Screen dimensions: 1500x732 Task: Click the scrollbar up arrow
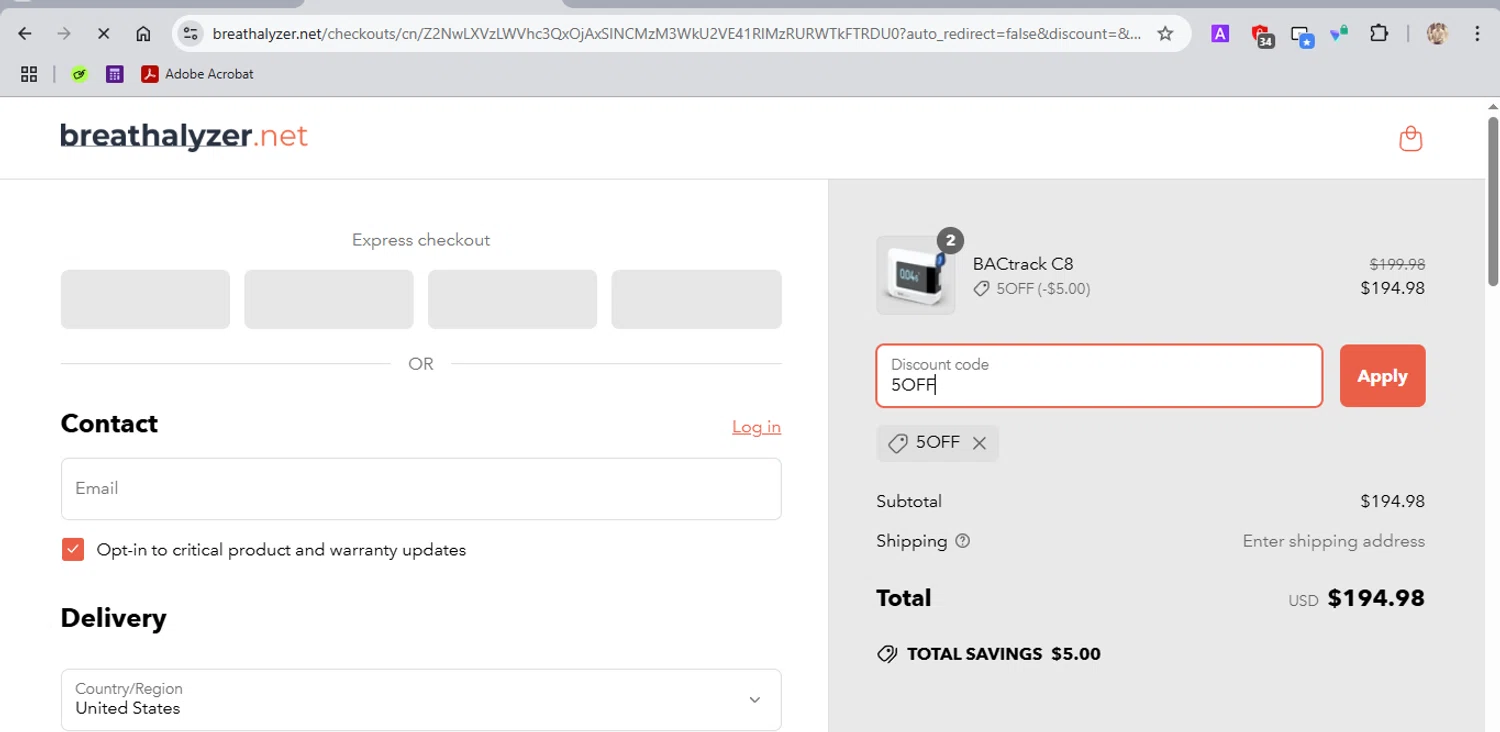pyautogui.click(x=1492, y=106)
